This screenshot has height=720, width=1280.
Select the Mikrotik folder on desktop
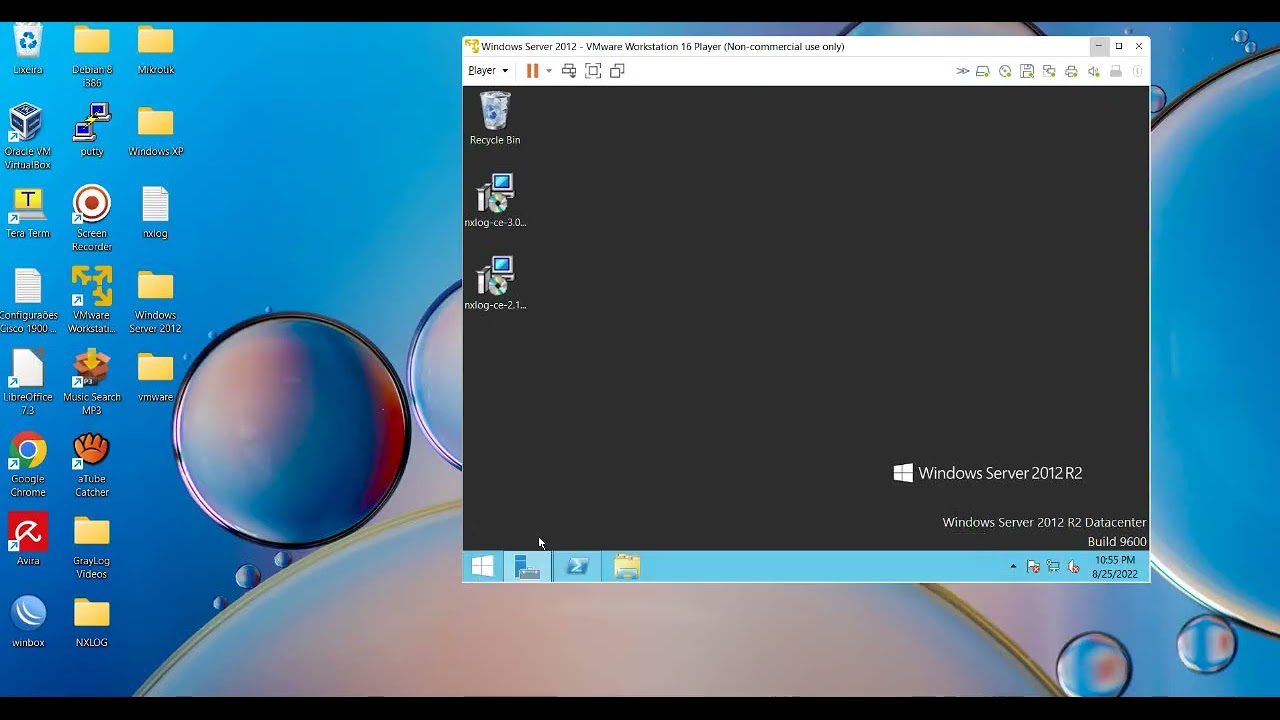point(156,49)
